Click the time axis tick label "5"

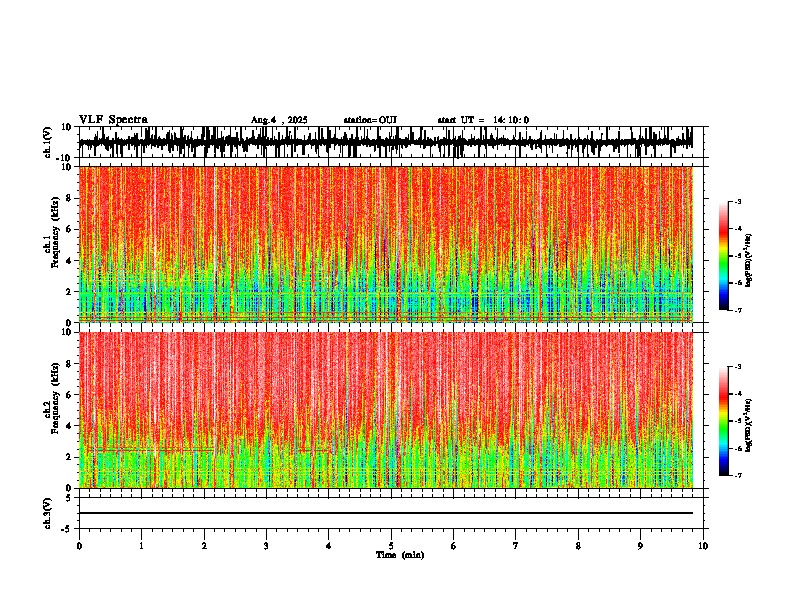pos(391,546)
